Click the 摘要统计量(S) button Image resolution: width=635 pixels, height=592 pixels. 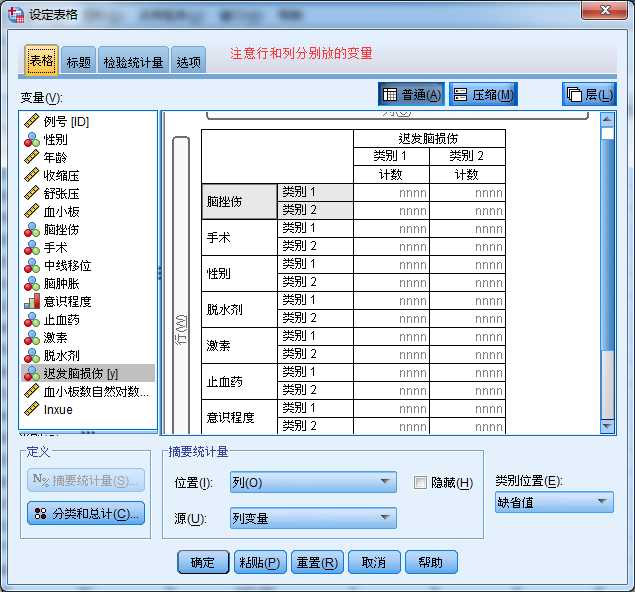click(x=86, y=480)
